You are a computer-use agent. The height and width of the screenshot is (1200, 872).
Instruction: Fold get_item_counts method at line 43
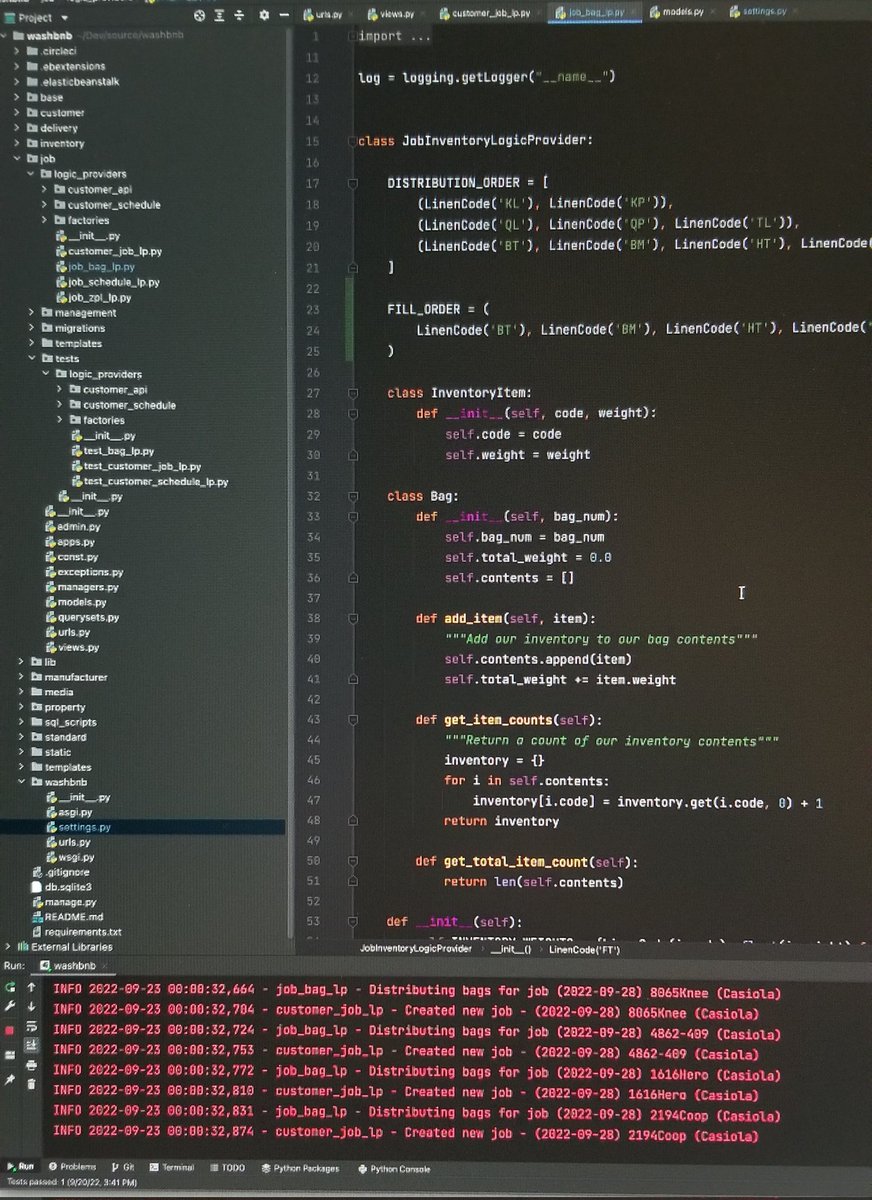tap(352, 720)
